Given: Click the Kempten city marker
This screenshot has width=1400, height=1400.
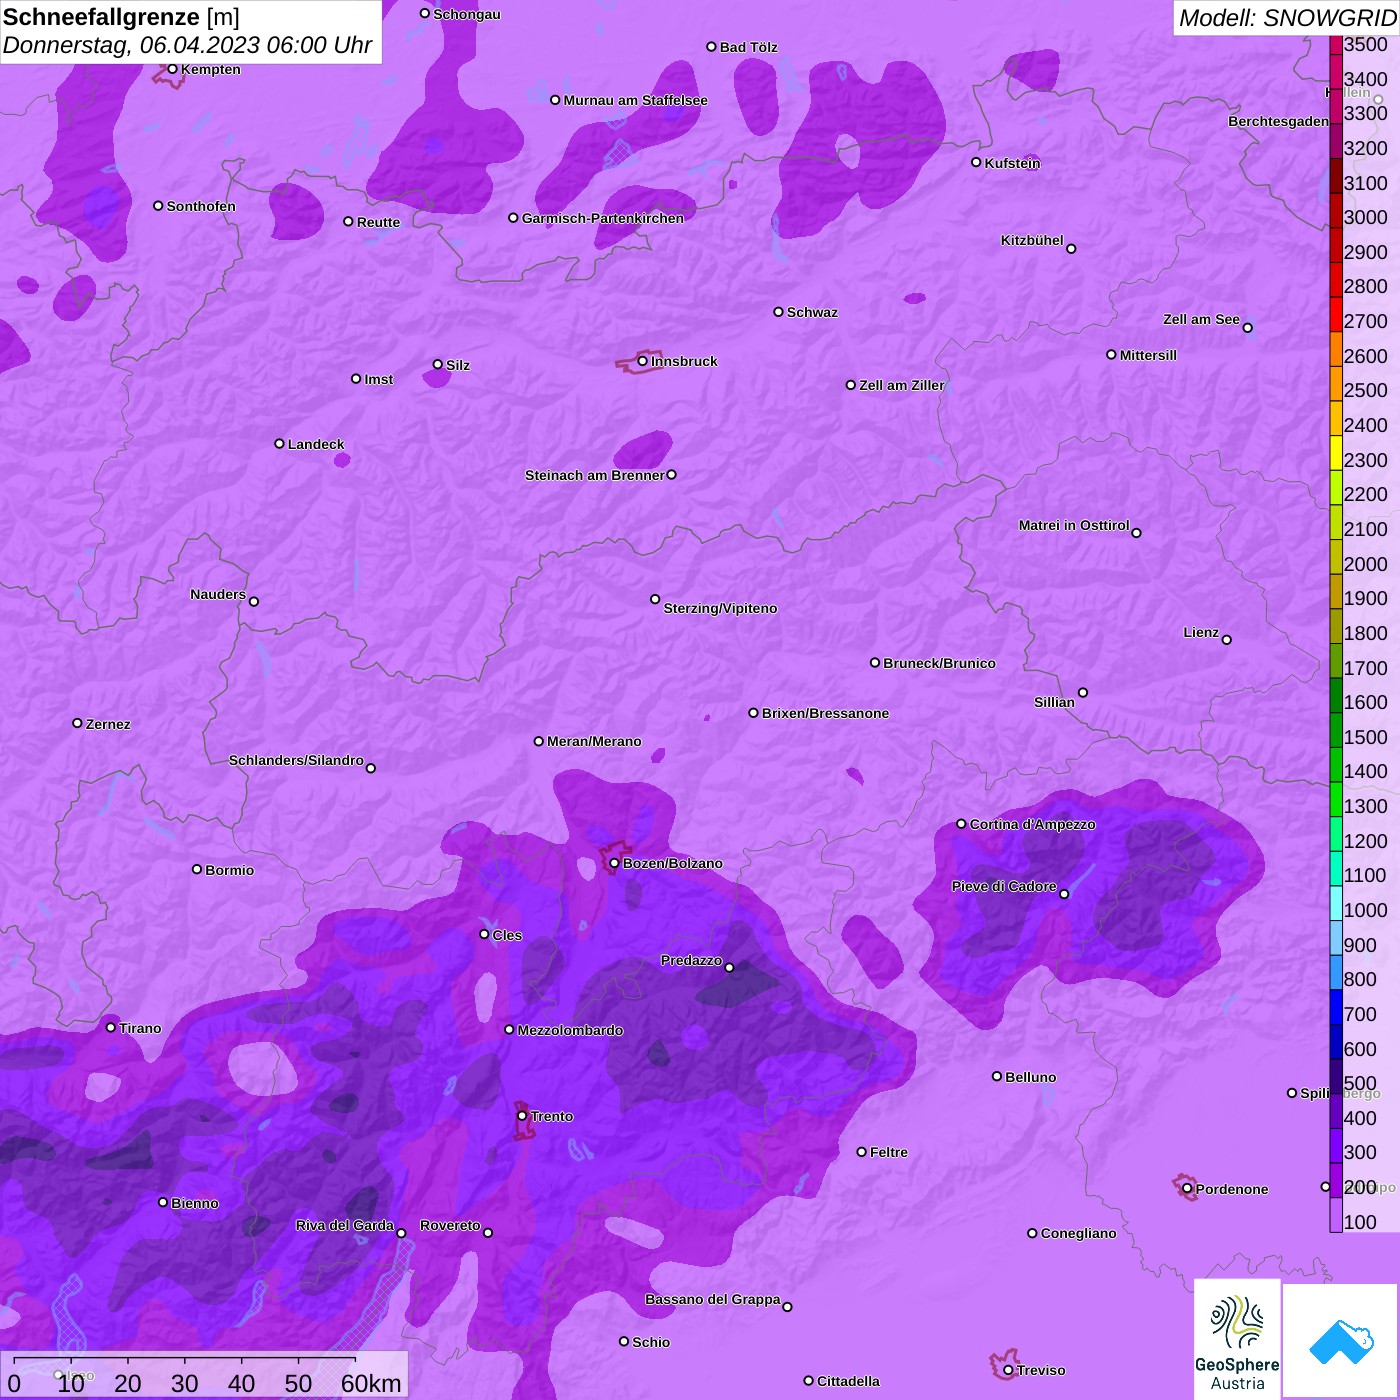Looking at the screenshot, I should pos(172,69).
